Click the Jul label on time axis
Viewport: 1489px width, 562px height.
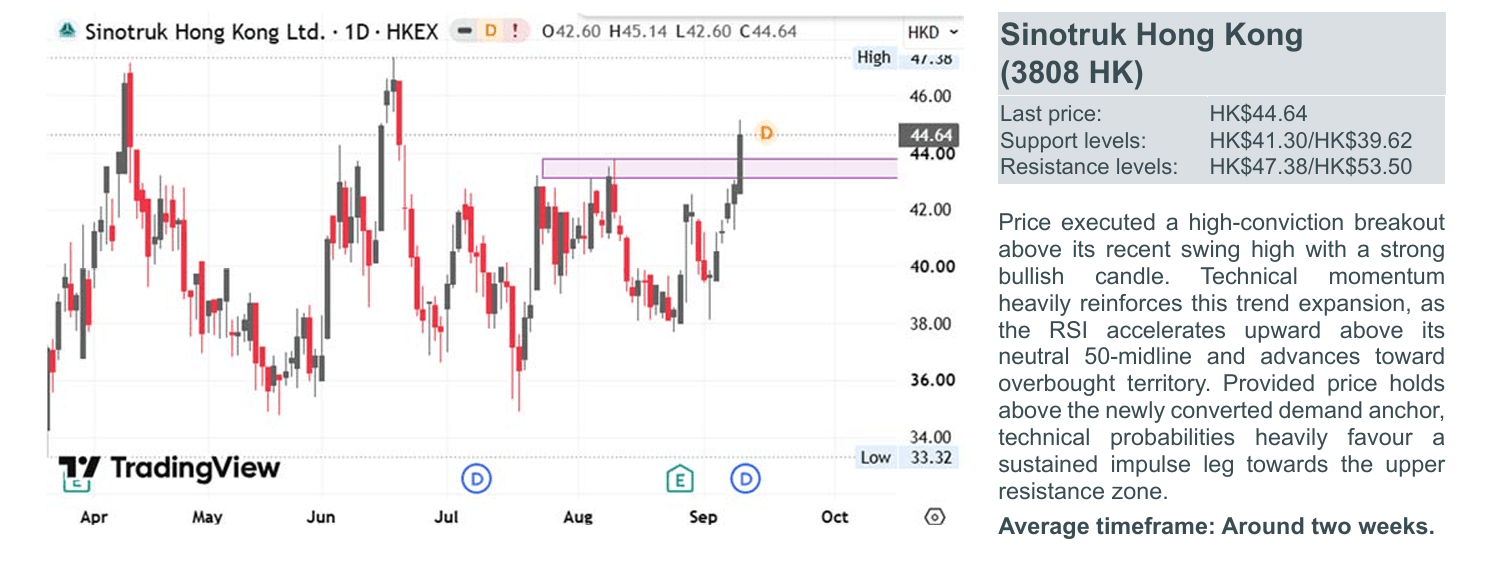click(x=446, y=517)
